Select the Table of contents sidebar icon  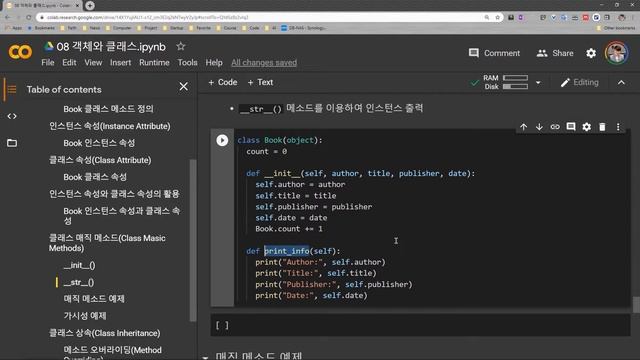pyautogui.click(x=12, y=89)
